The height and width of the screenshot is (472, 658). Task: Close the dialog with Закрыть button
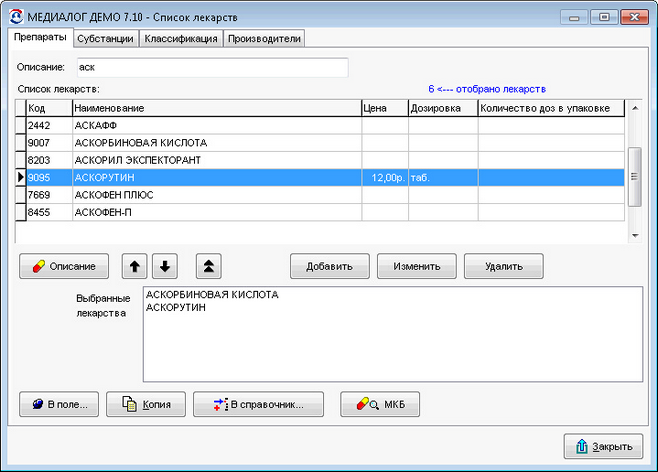(x=603, y=446)
